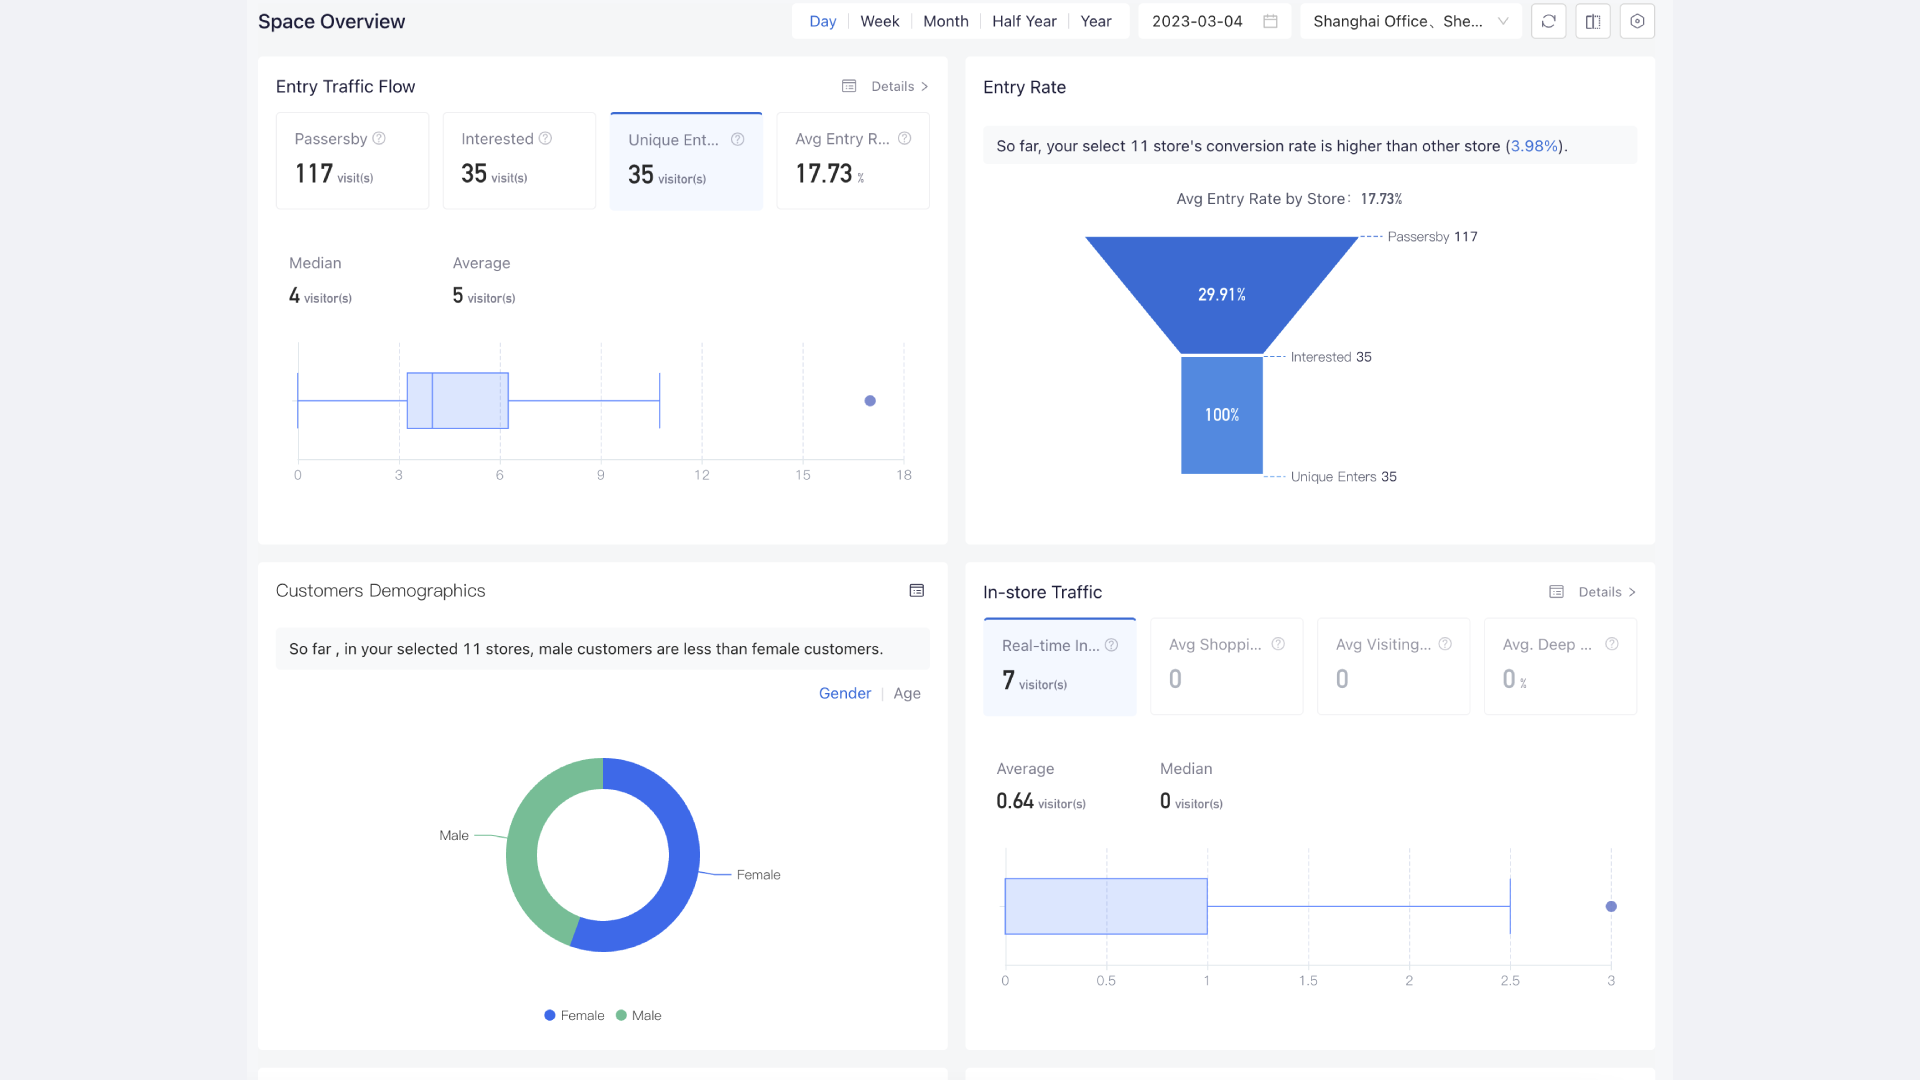The image size is (1920, 1080).
Task: Click Passersby help question-mark icon
Action: [x=379, y=138]
